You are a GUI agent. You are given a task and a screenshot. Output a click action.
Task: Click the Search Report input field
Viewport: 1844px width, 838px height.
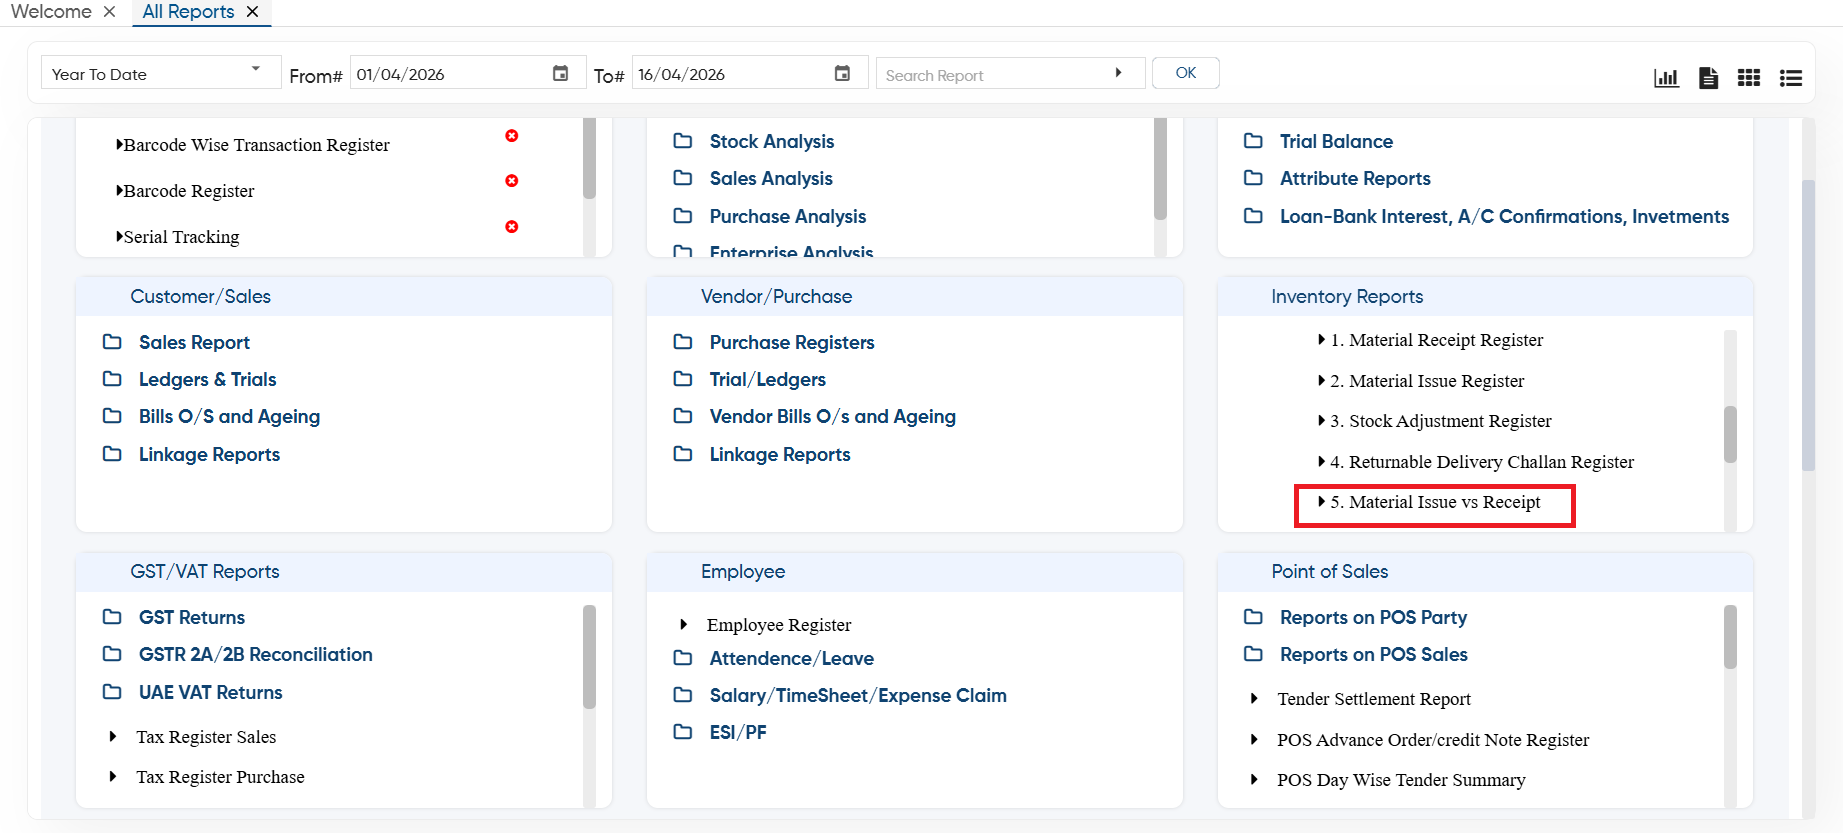[x=995, y=75]
